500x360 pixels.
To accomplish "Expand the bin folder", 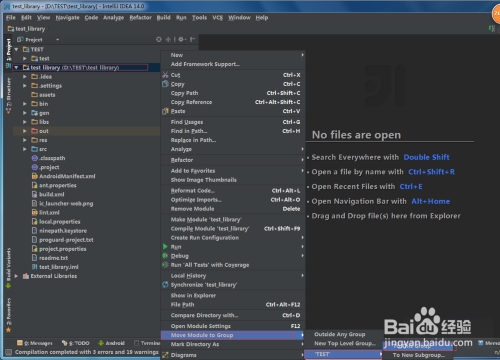I will [x=25, y=104].
